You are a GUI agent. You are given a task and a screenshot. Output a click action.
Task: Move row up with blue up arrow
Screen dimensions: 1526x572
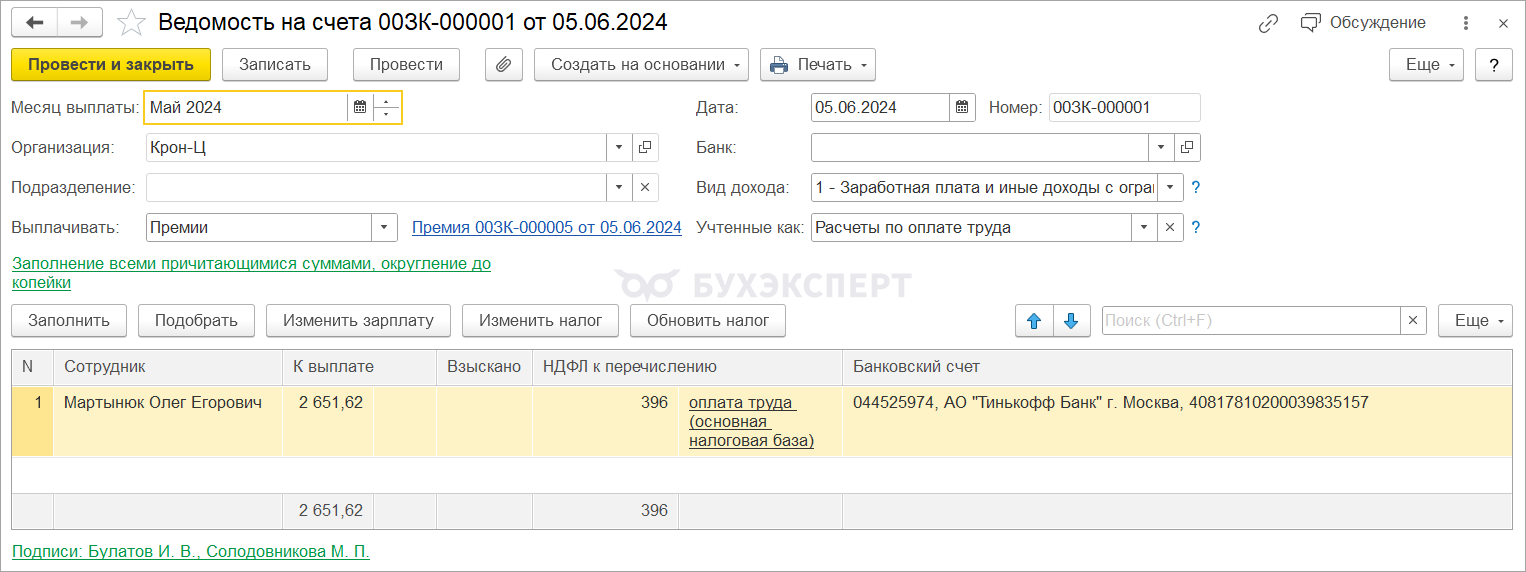[x=1034, y=321]
